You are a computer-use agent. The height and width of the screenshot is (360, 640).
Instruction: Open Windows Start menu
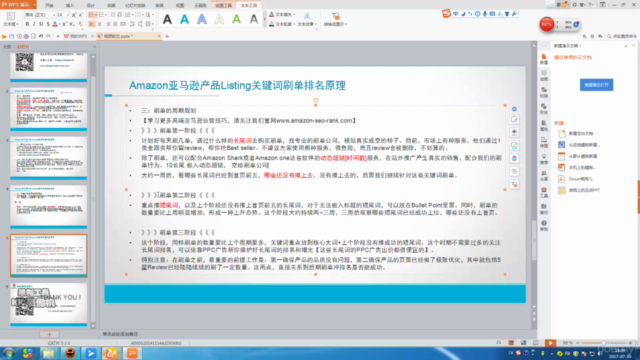[9, 353]
